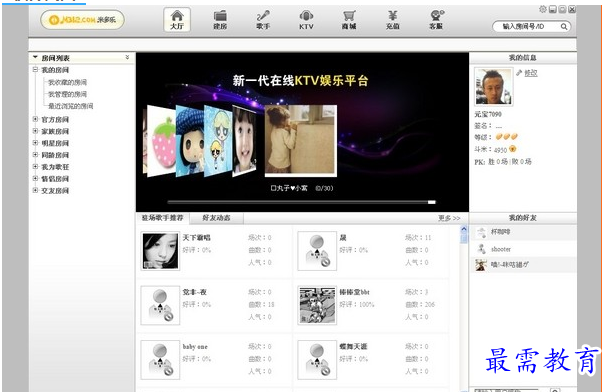Expand the 同龄房间 tree node
This screenshot has height=392, width=607.
tap(35, 155)
